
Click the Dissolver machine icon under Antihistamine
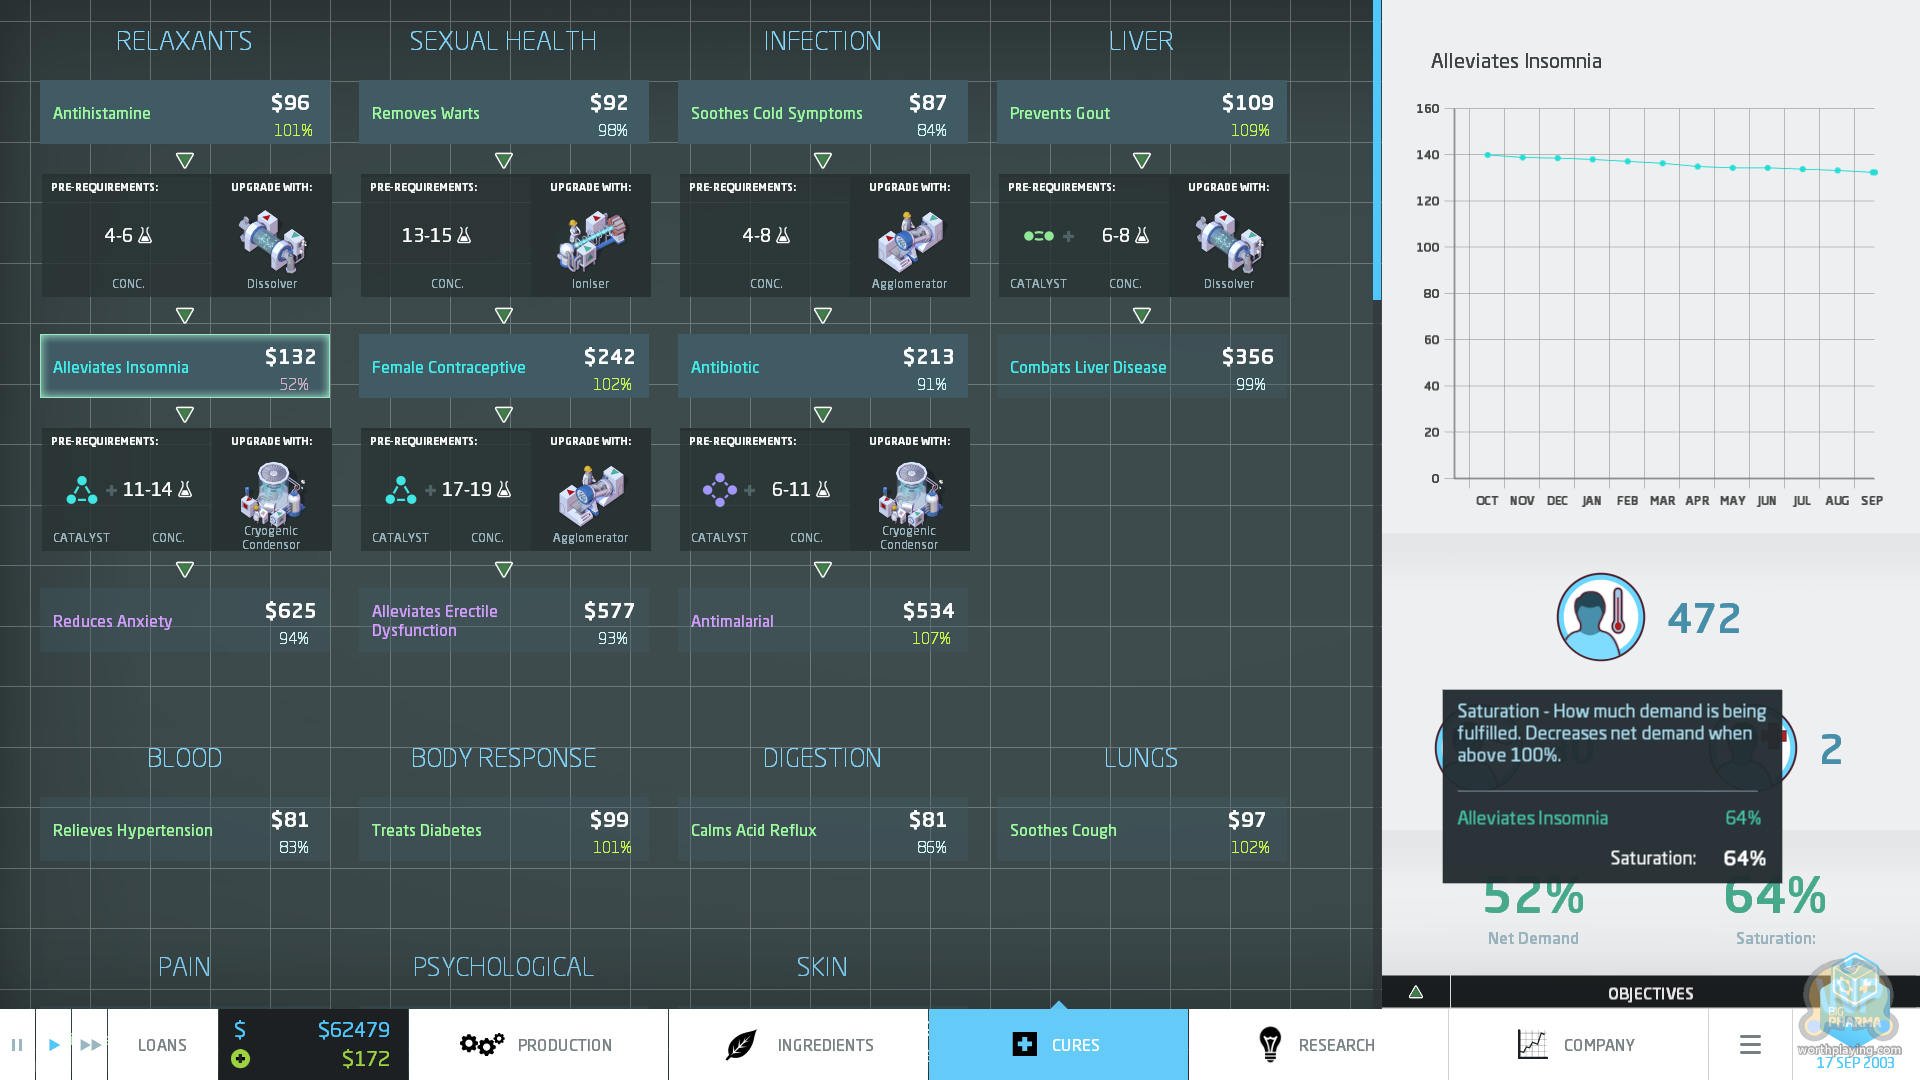272,240
